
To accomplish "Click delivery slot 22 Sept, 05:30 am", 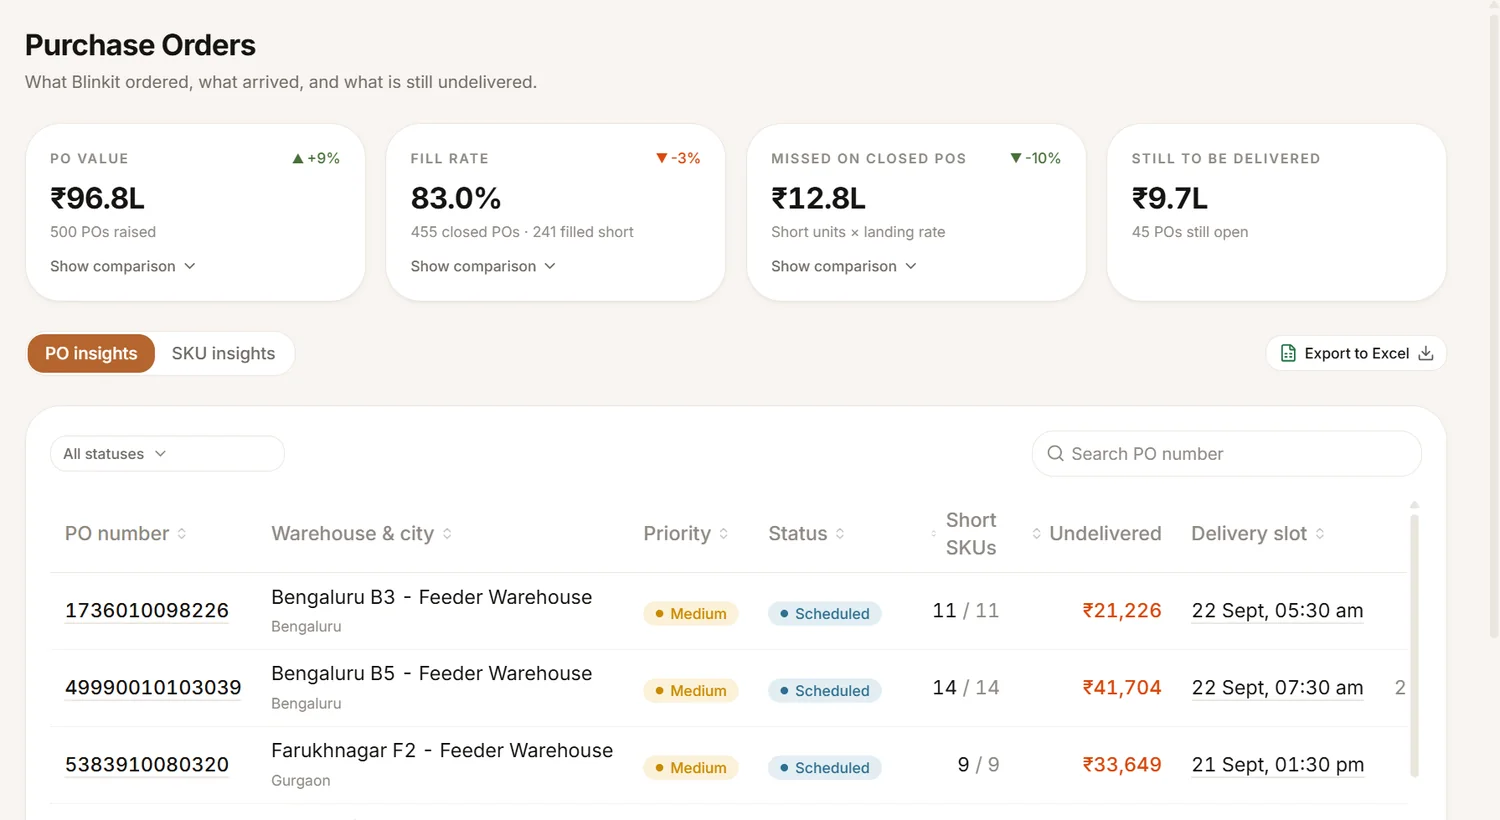I will (x=1277, y=611).
